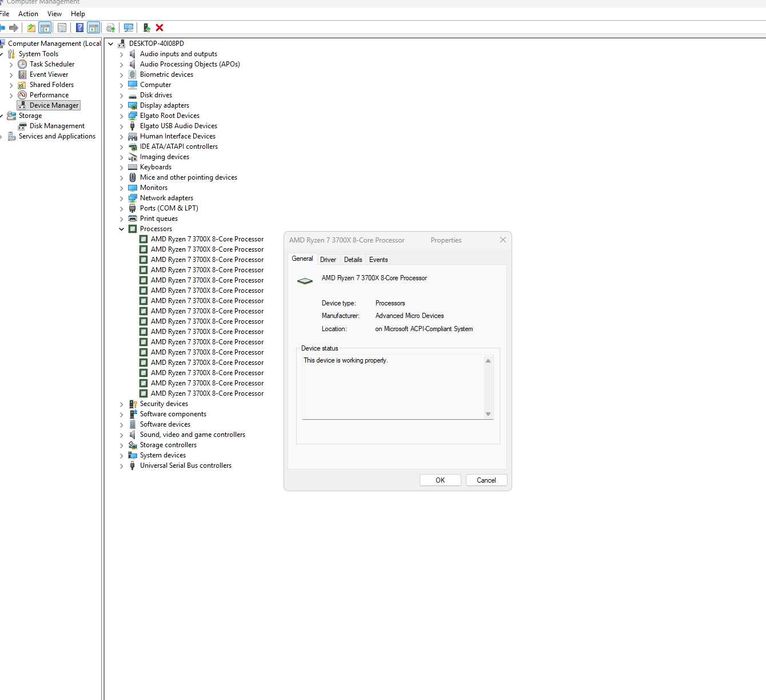Select Device Manager in the left tree
The height and width of the screenshot is (700, 766).
coord(54,105)
